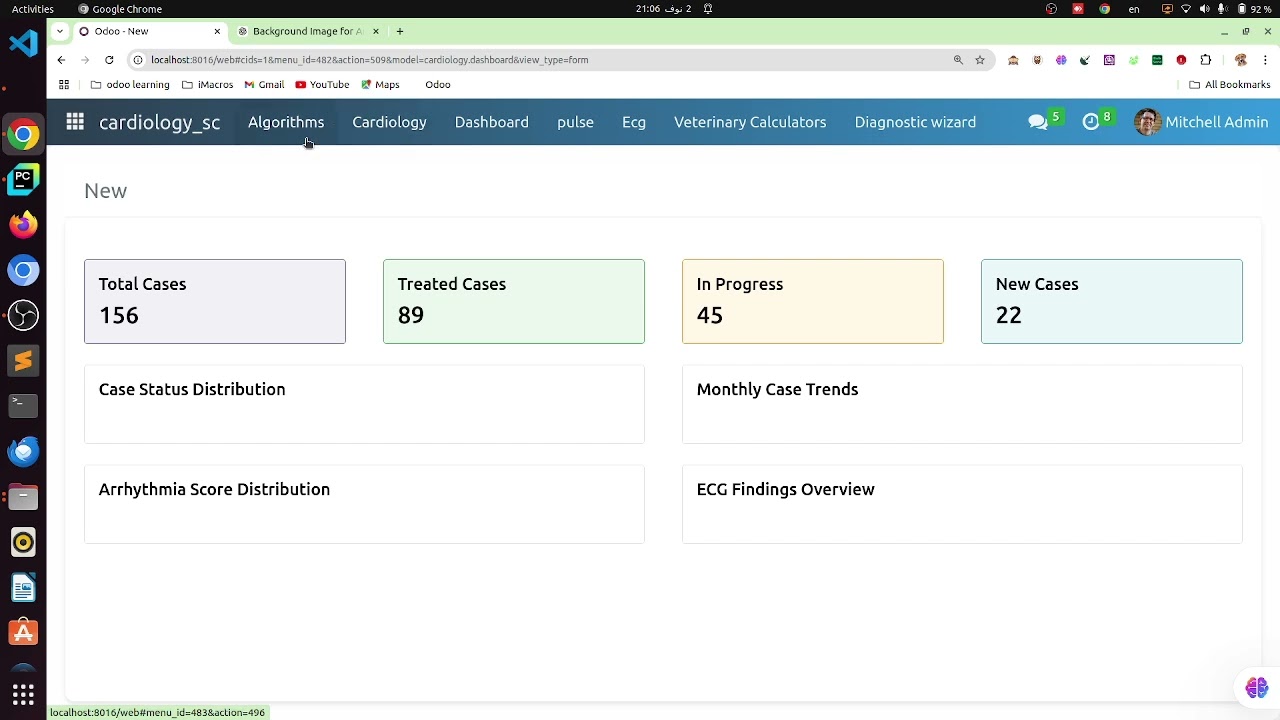Open Visual Studio Code from the dock
The image size is (1280, 720).
click(x=23, y=43)
